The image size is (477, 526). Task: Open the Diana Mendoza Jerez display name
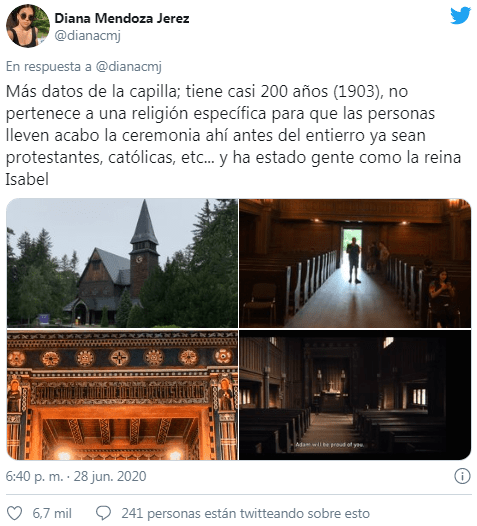pos(122,18)
